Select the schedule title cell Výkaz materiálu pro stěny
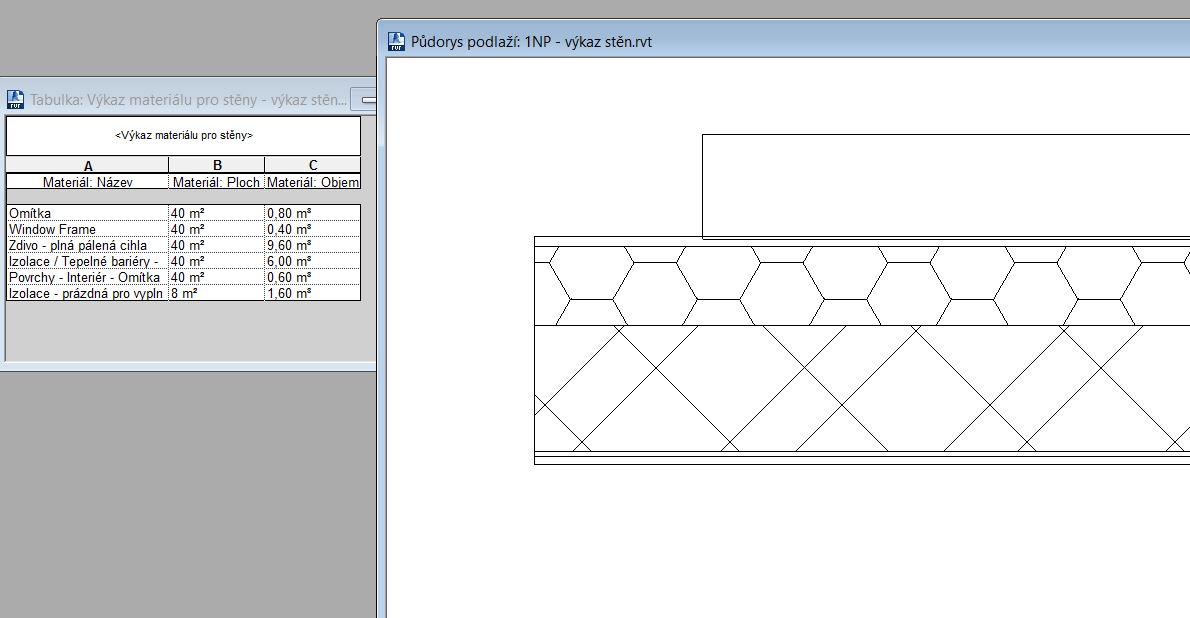 point(183,135)
